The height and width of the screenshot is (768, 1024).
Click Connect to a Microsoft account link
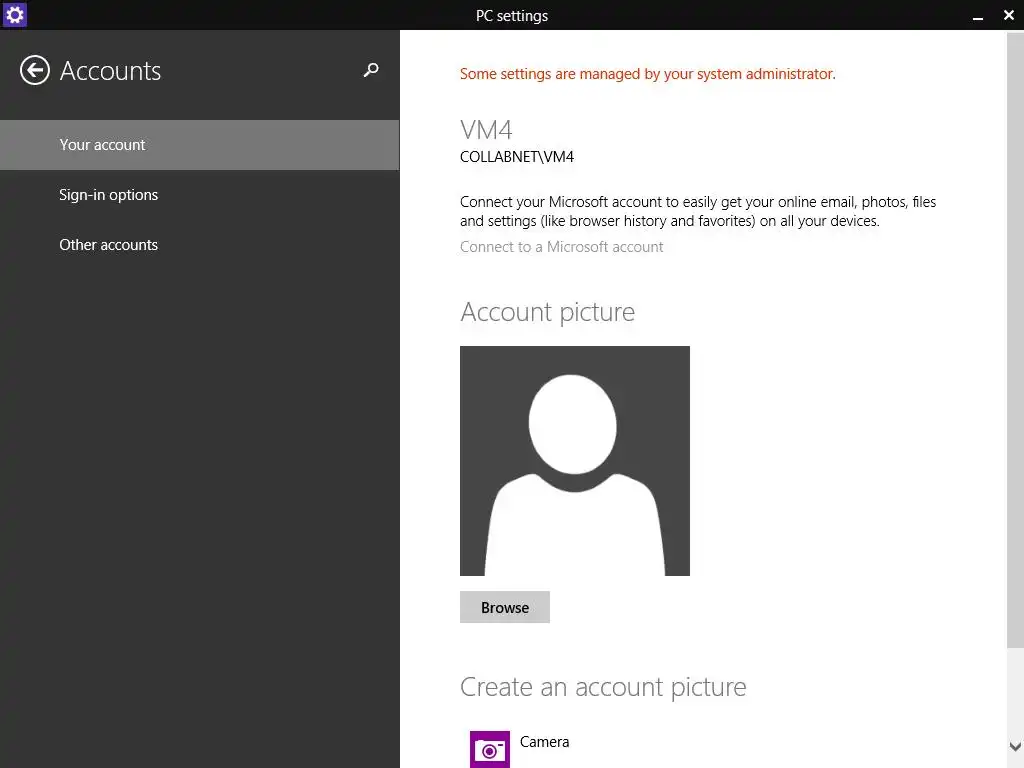(x=562, y=247)
